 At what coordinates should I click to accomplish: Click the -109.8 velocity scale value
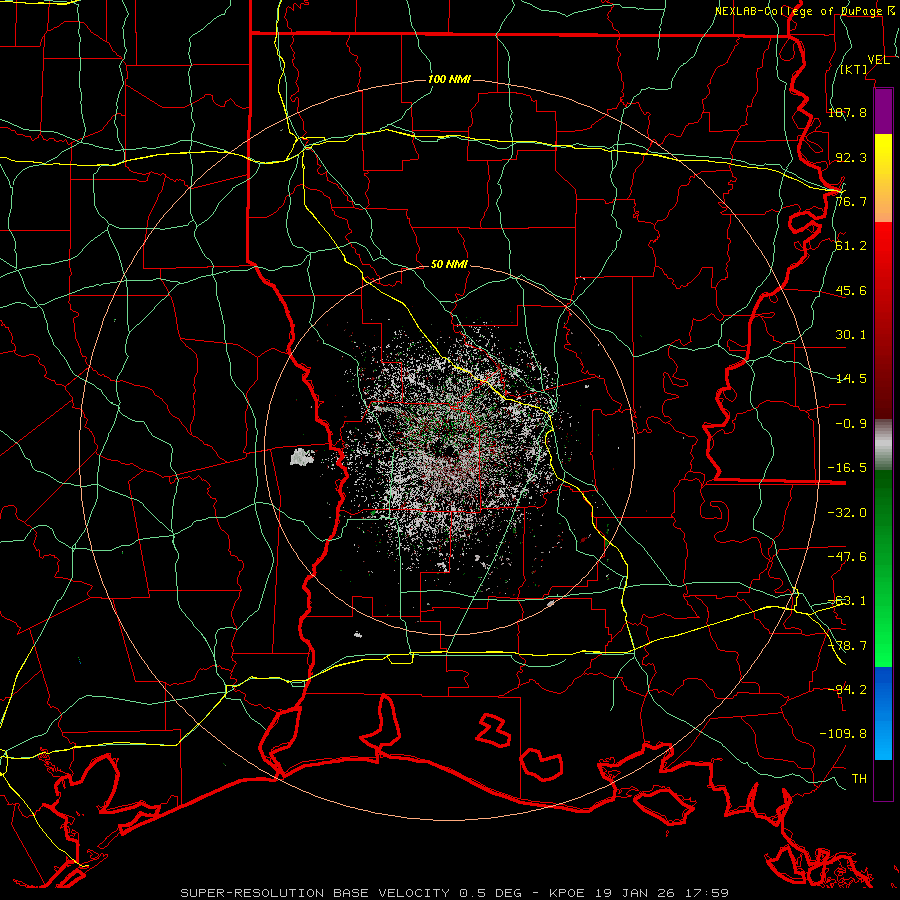tap(843, 734)
